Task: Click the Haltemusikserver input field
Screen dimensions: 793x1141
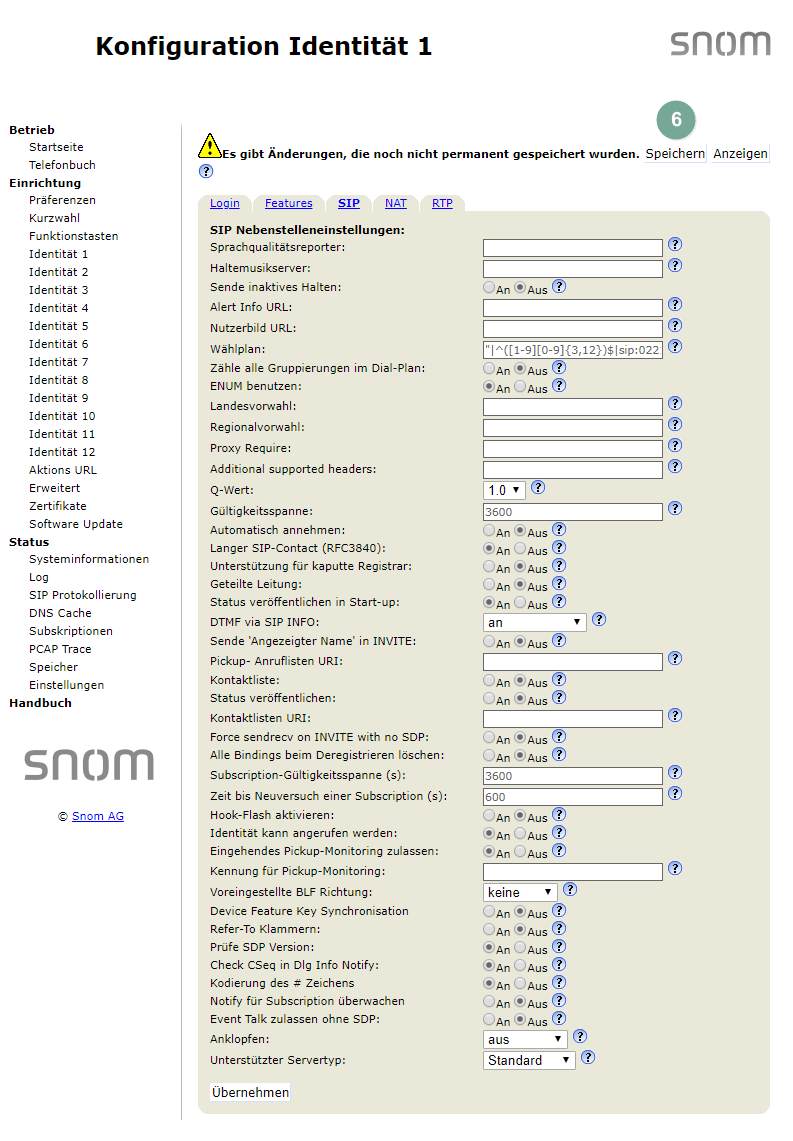Action: tap(572, 268)
